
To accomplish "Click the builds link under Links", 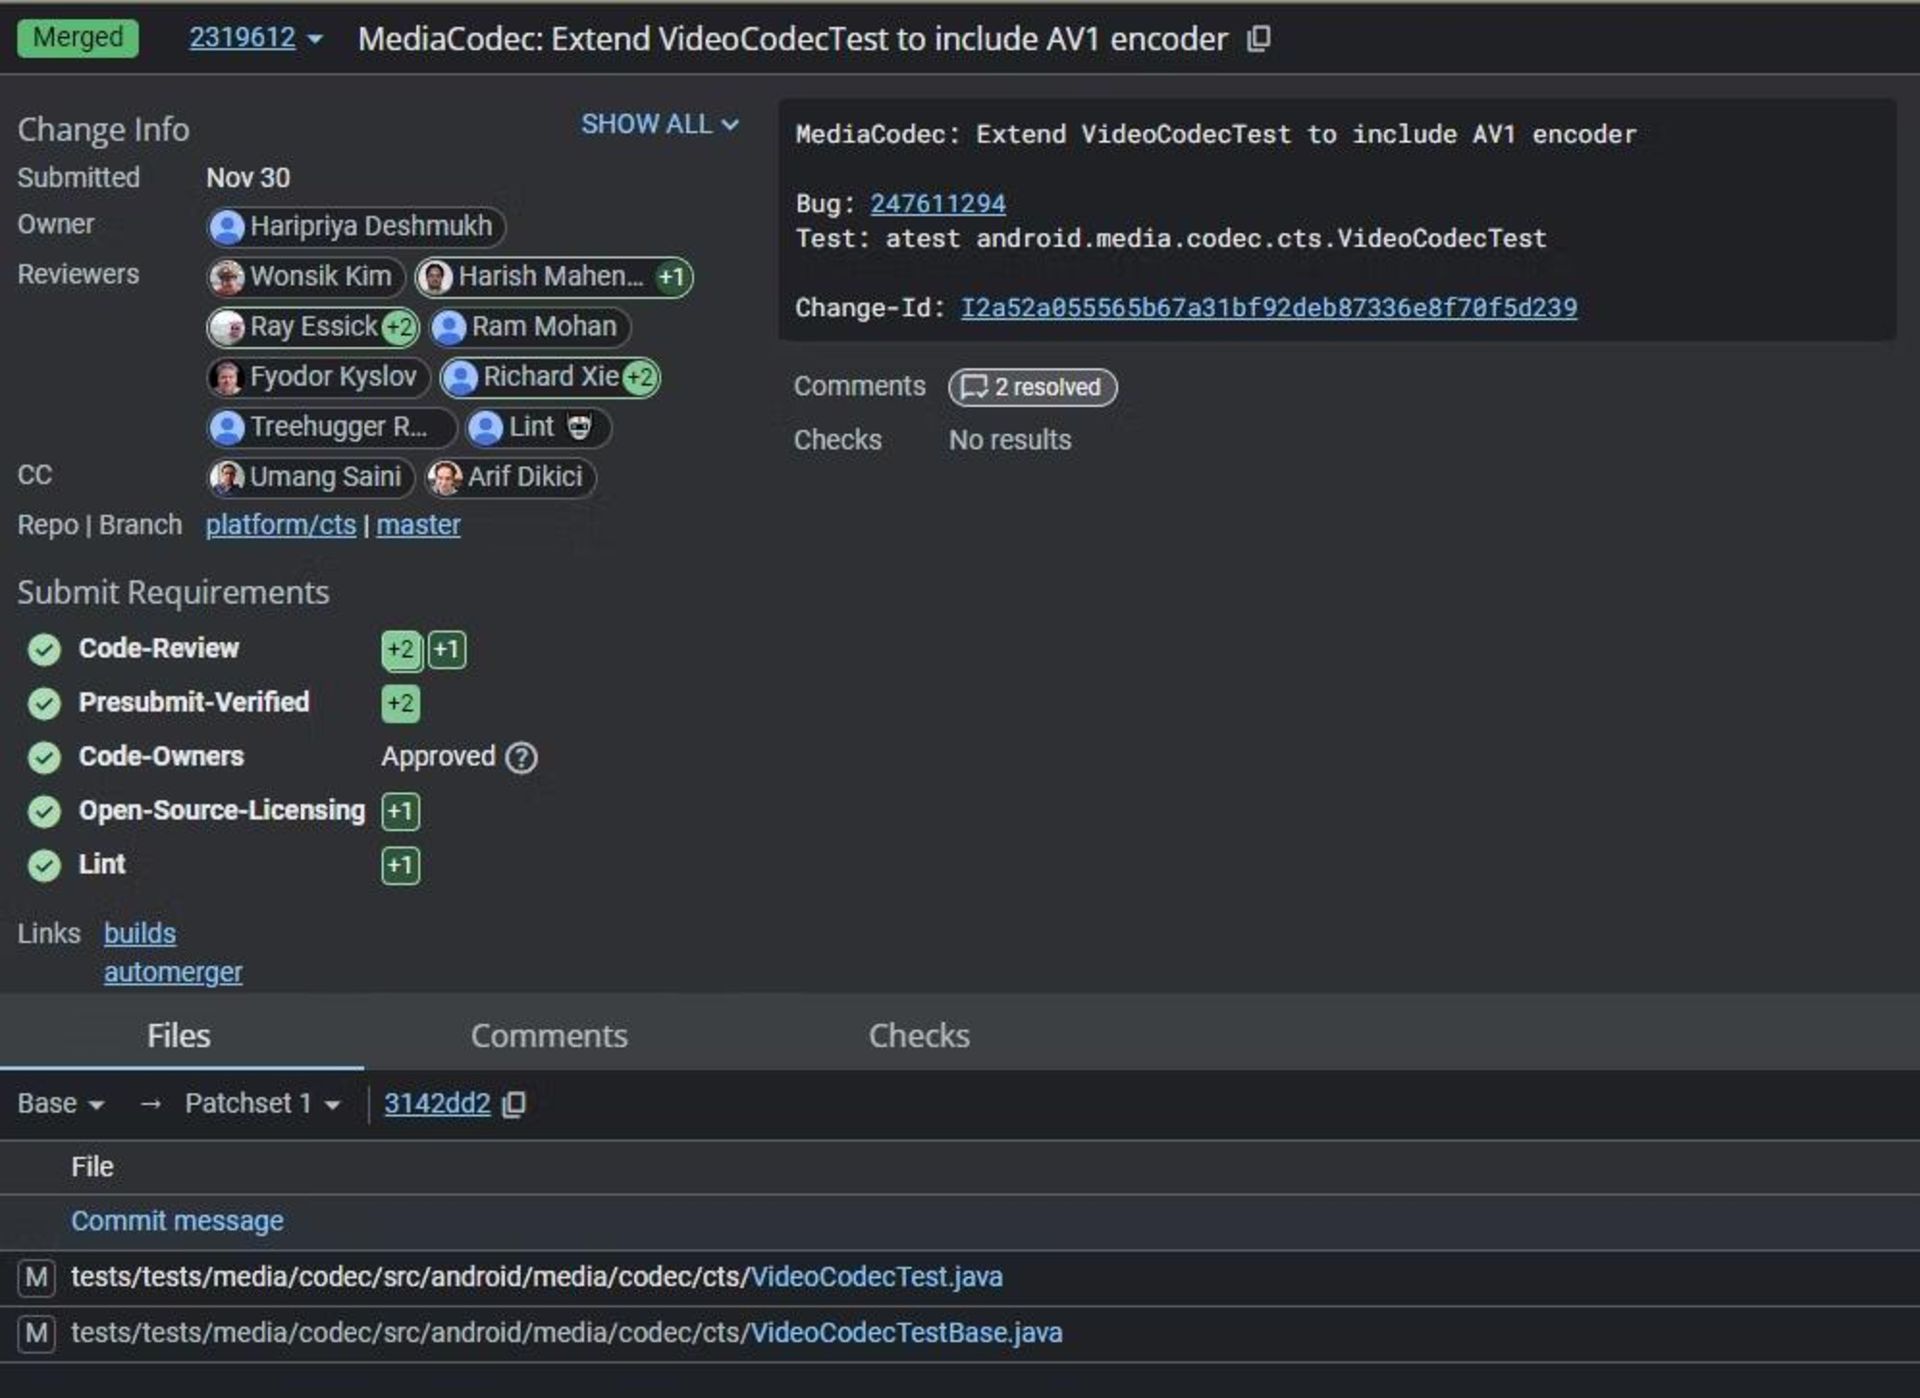I will click(x=139, y=934).
